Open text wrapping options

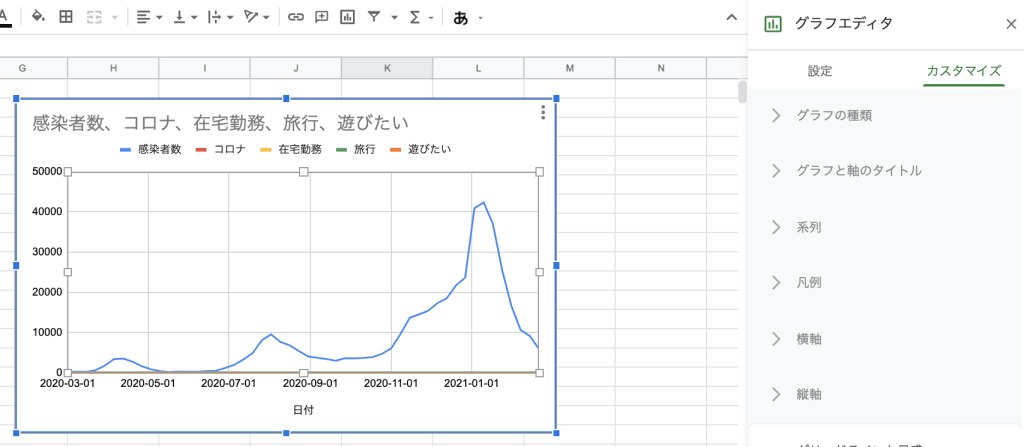pyautogui.click(x=221, y=18)
